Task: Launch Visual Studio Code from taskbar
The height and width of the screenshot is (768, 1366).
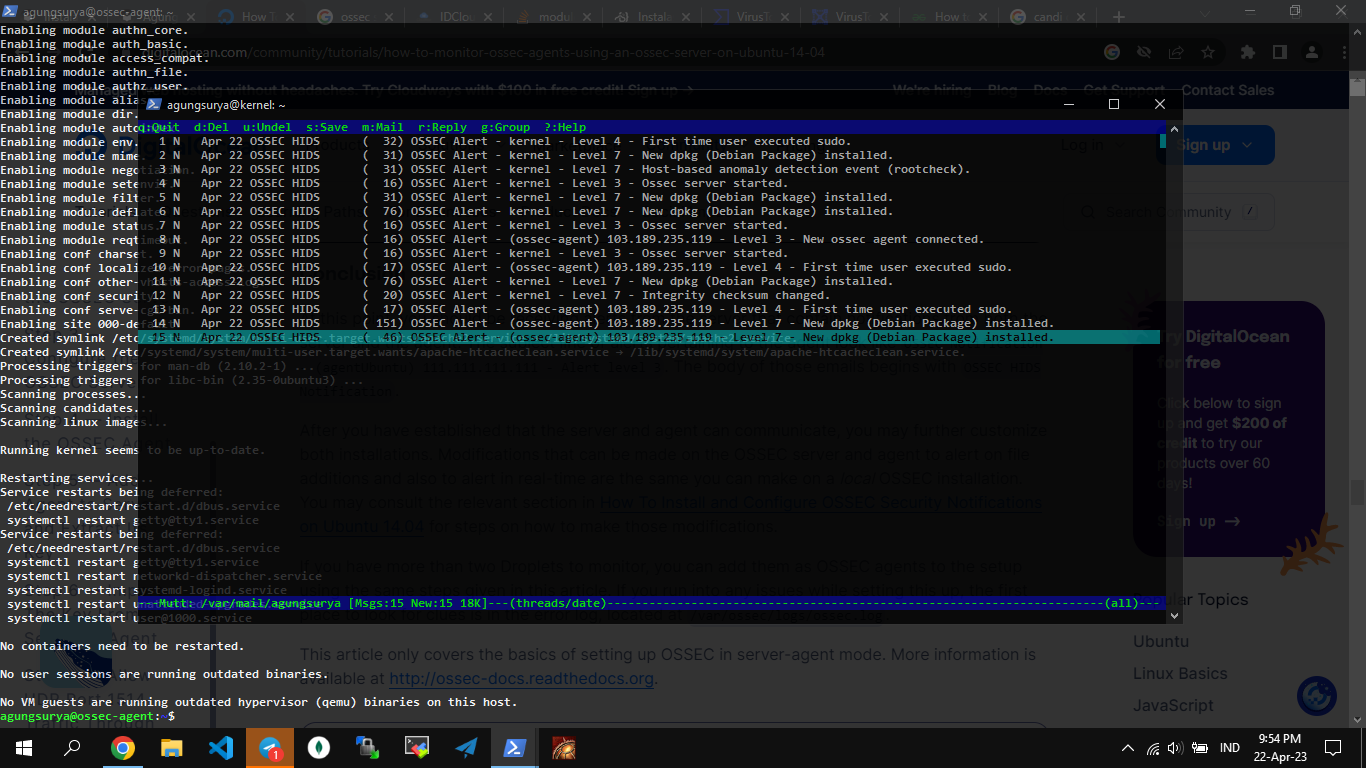Action: 221,748
